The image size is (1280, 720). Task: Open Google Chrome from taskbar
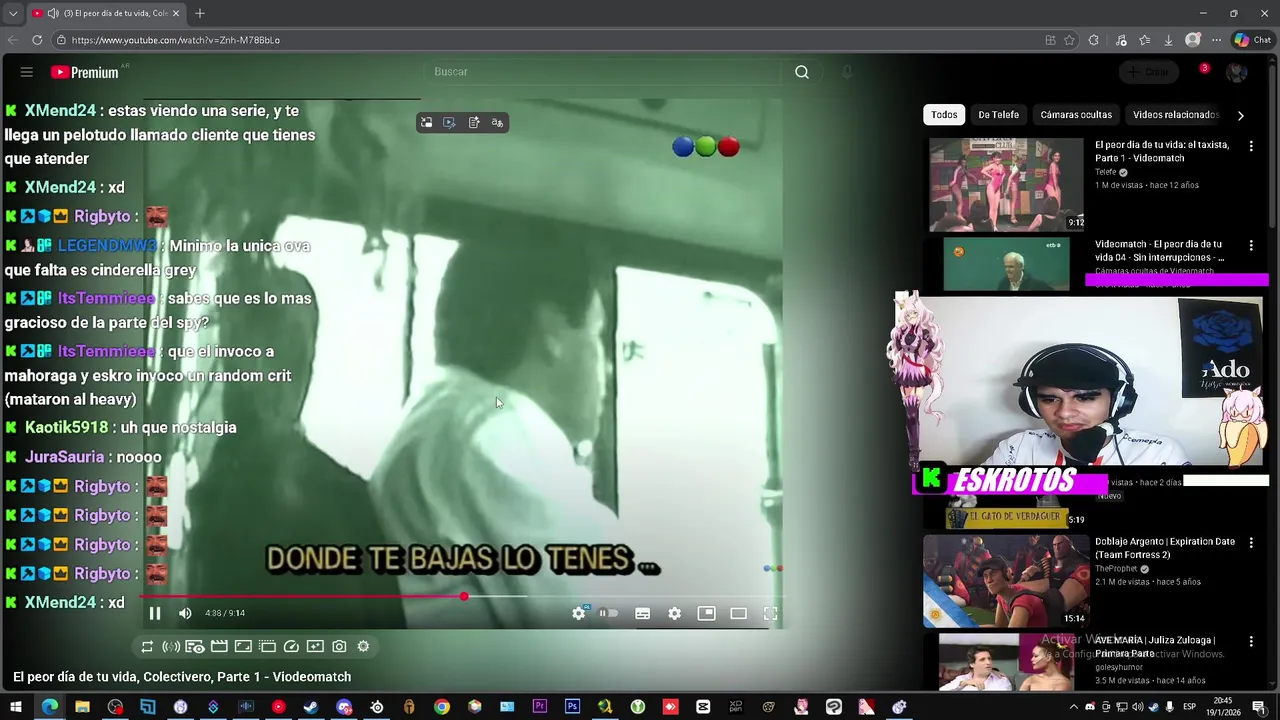[442, 707]
